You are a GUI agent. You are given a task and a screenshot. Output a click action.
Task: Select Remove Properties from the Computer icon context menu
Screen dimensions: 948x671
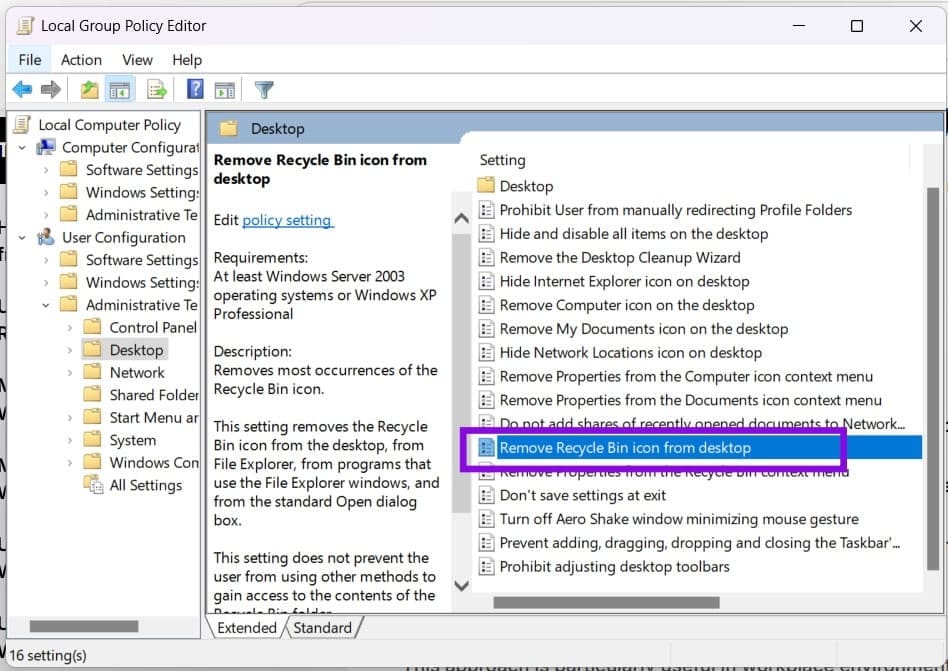click(x=686, y=377)
